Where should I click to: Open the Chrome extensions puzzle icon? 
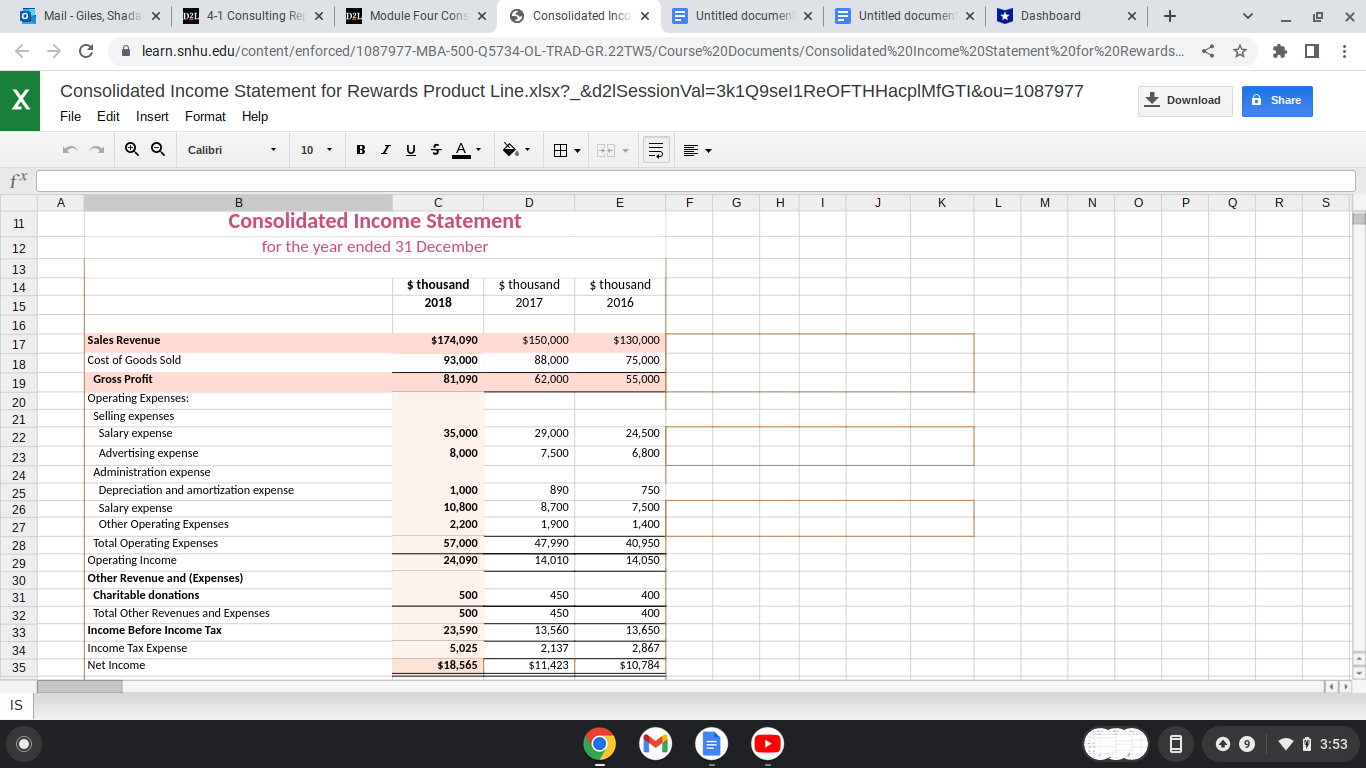click(x=1280, y=50)
